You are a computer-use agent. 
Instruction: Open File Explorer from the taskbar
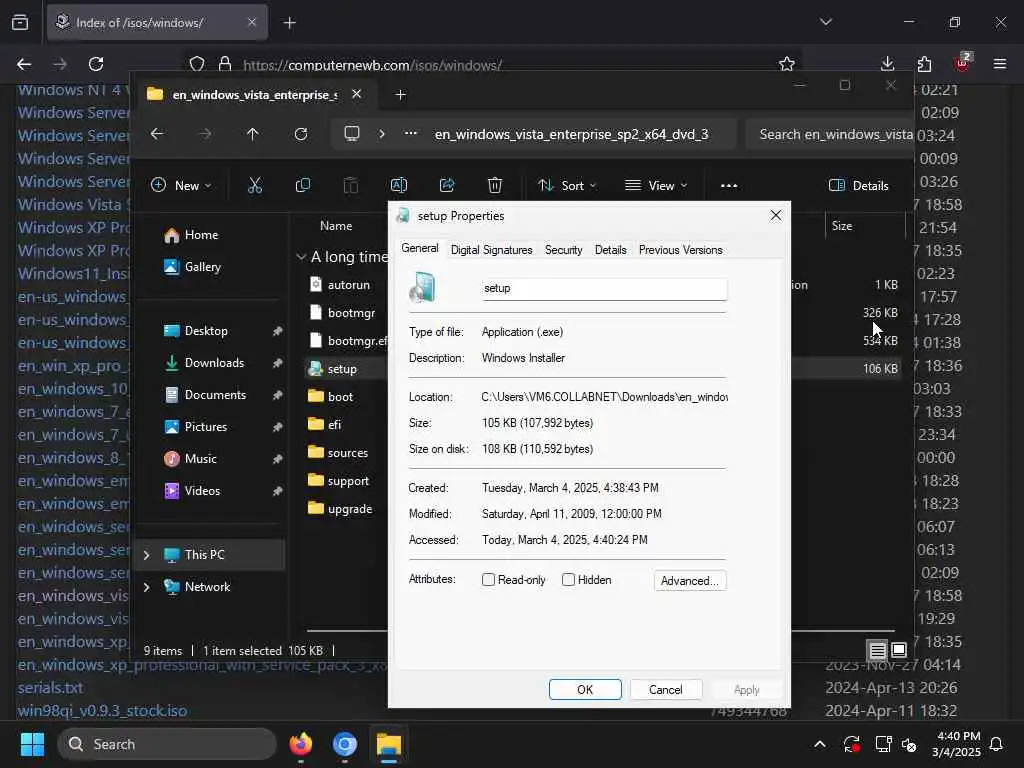click(389, 744)
